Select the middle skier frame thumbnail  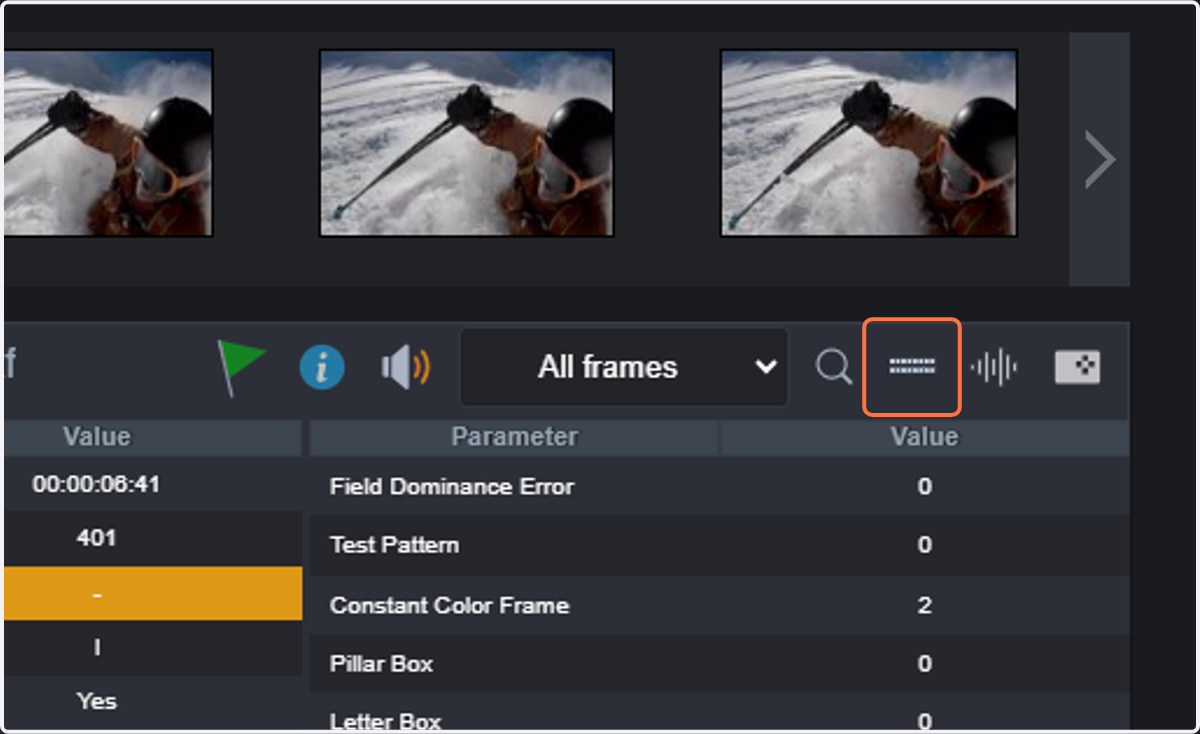(x=466, y=143)
